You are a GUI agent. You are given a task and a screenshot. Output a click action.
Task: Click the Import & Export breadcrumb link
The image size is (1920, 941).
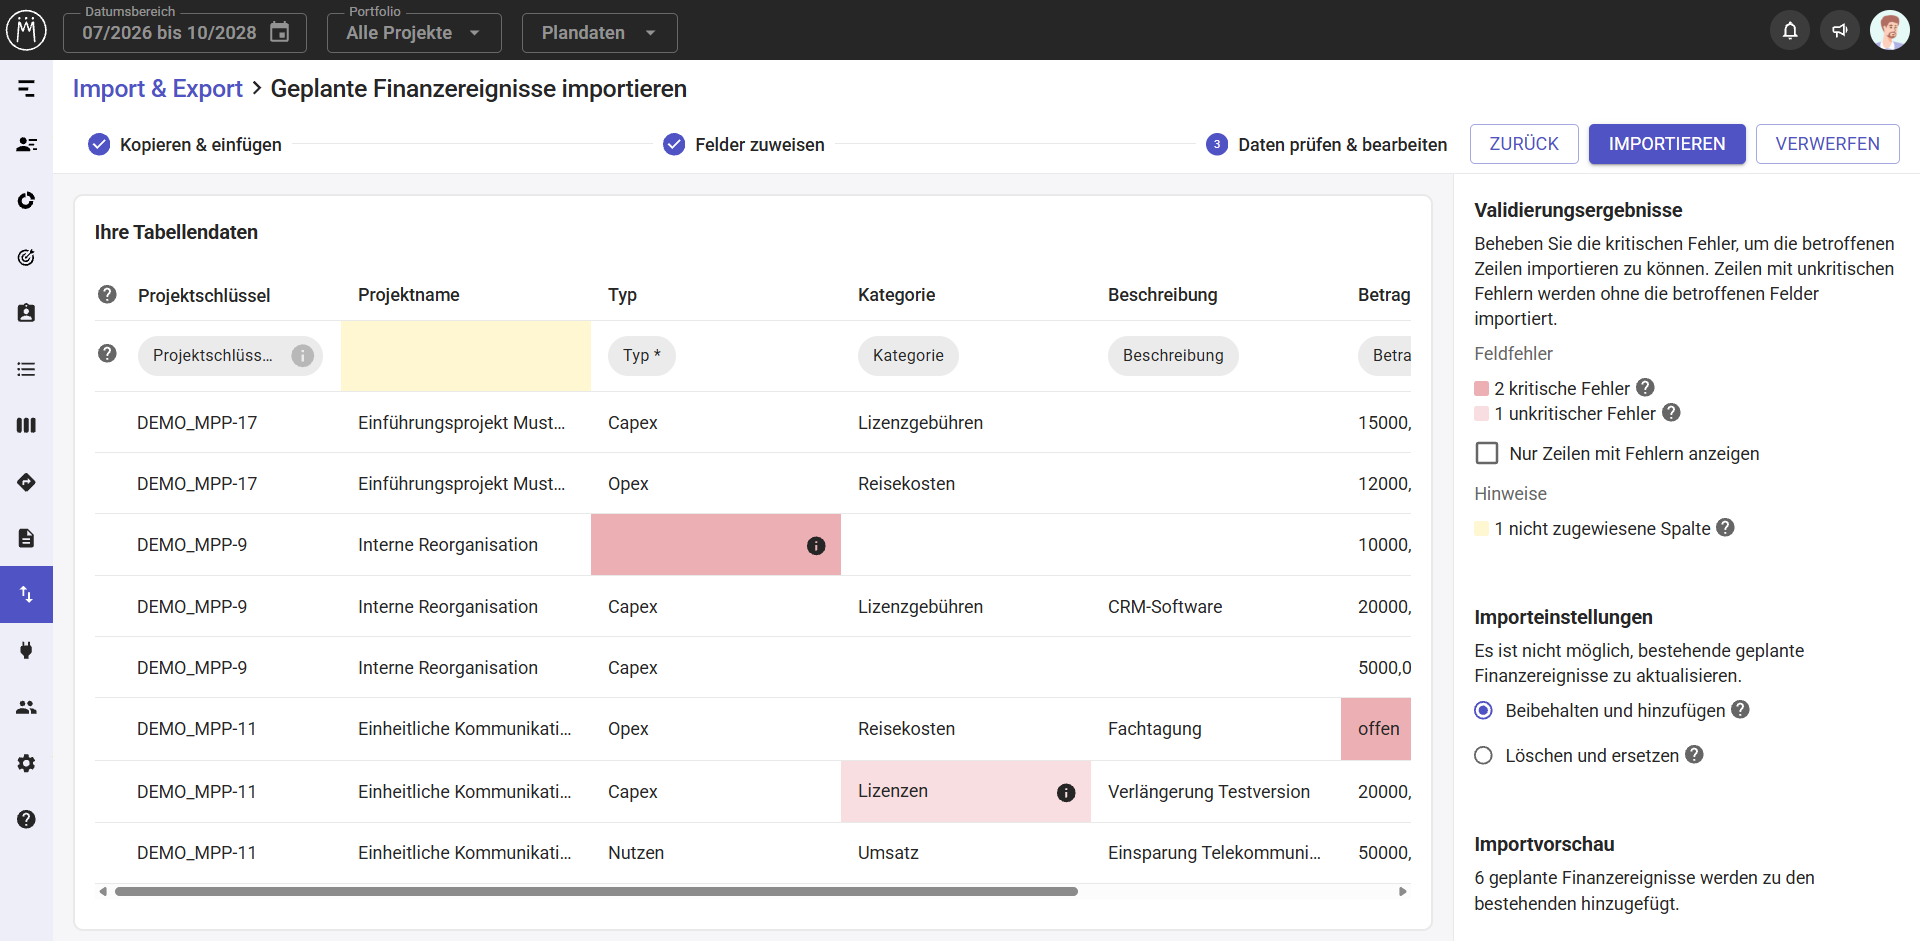[x=158, y=88]
